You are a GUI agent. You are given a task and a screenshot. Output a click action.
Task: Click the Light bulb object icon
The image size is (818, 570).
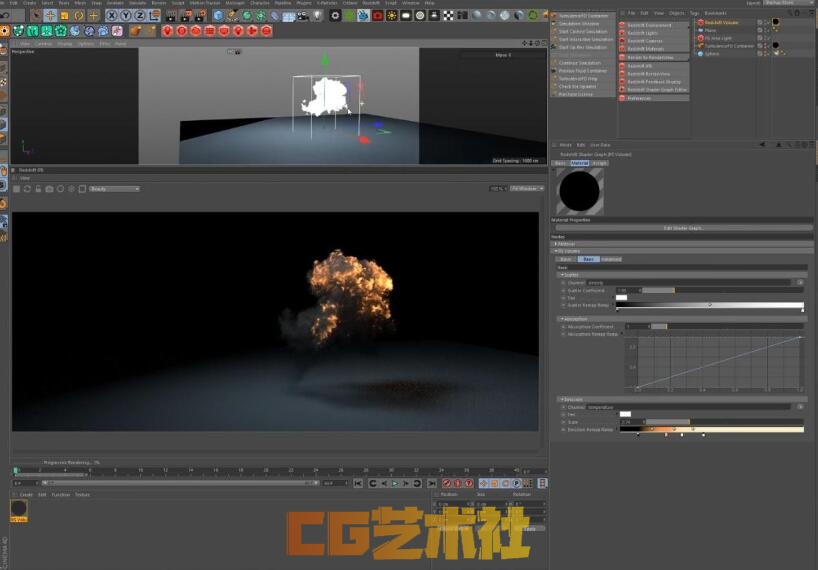click(x=317, y=16)
